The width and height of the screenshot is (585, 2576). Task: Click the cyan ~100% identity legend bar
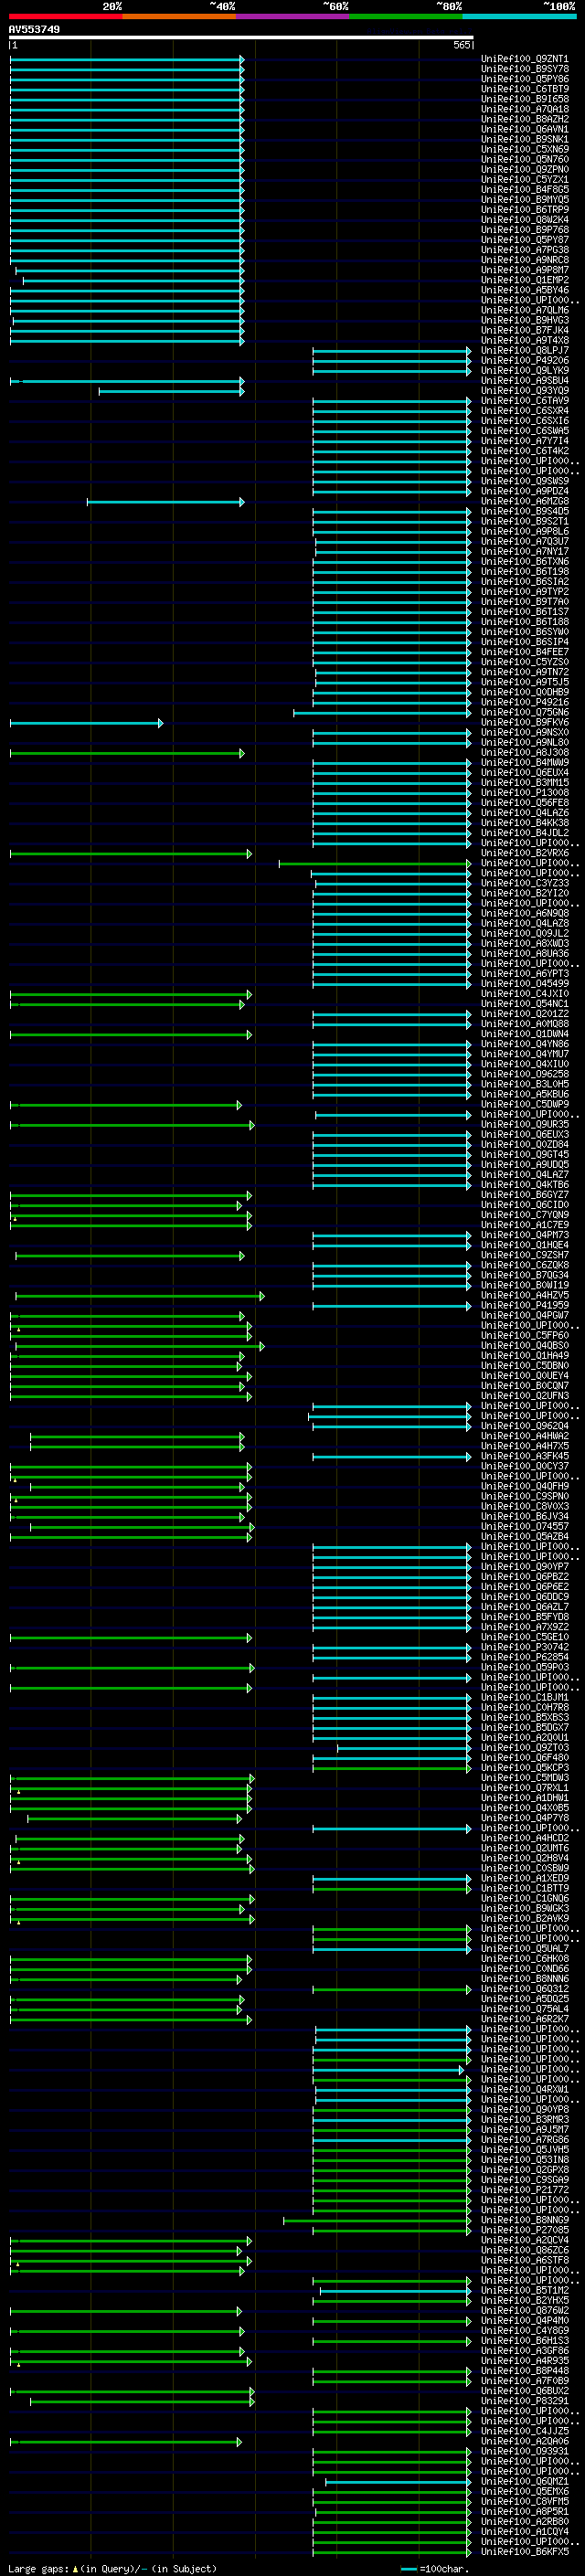[519, 16]
